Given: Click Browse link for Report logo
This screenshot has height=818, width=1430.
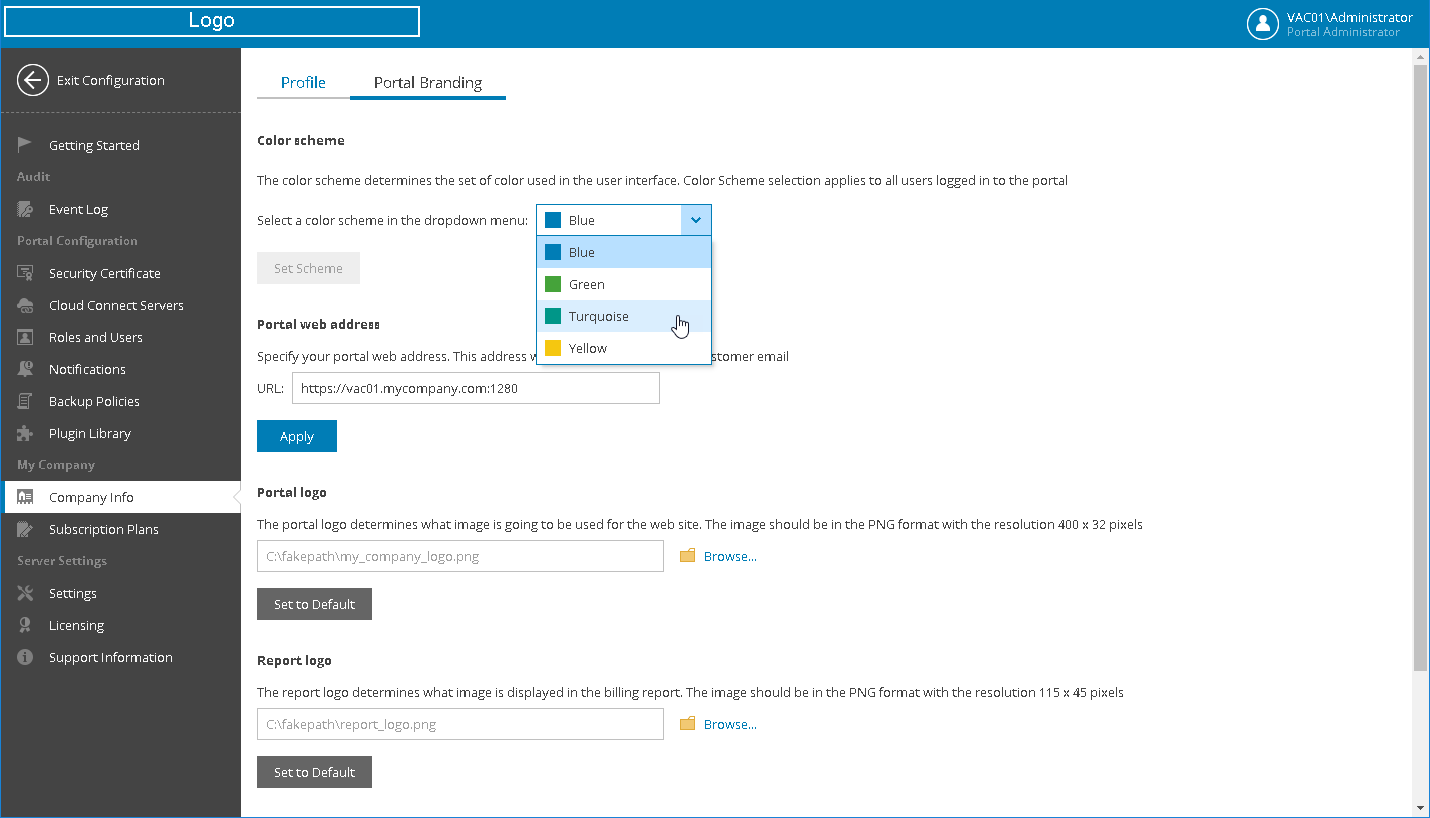Looking at the screenshot, I should point(730,724).
